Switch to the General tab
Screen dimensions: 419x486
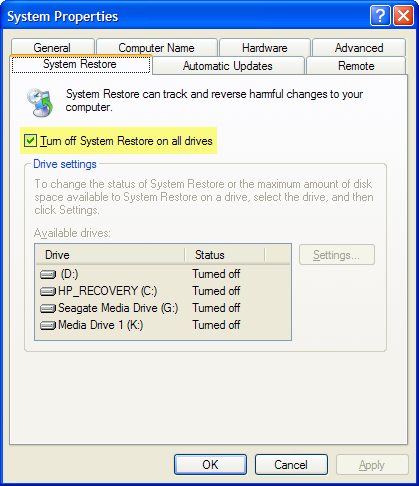tap(52, 48)
